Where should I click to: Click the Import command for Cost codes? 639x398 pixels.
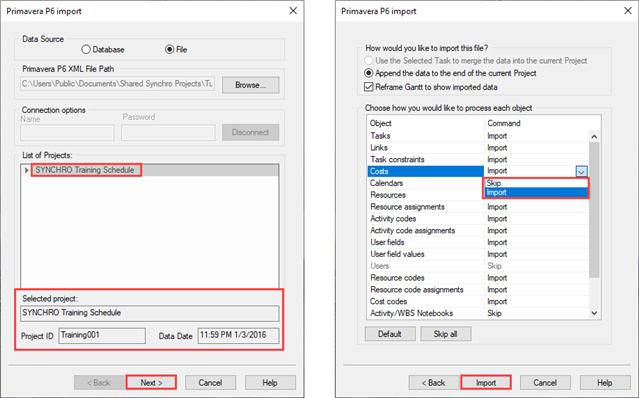point(497,301)
